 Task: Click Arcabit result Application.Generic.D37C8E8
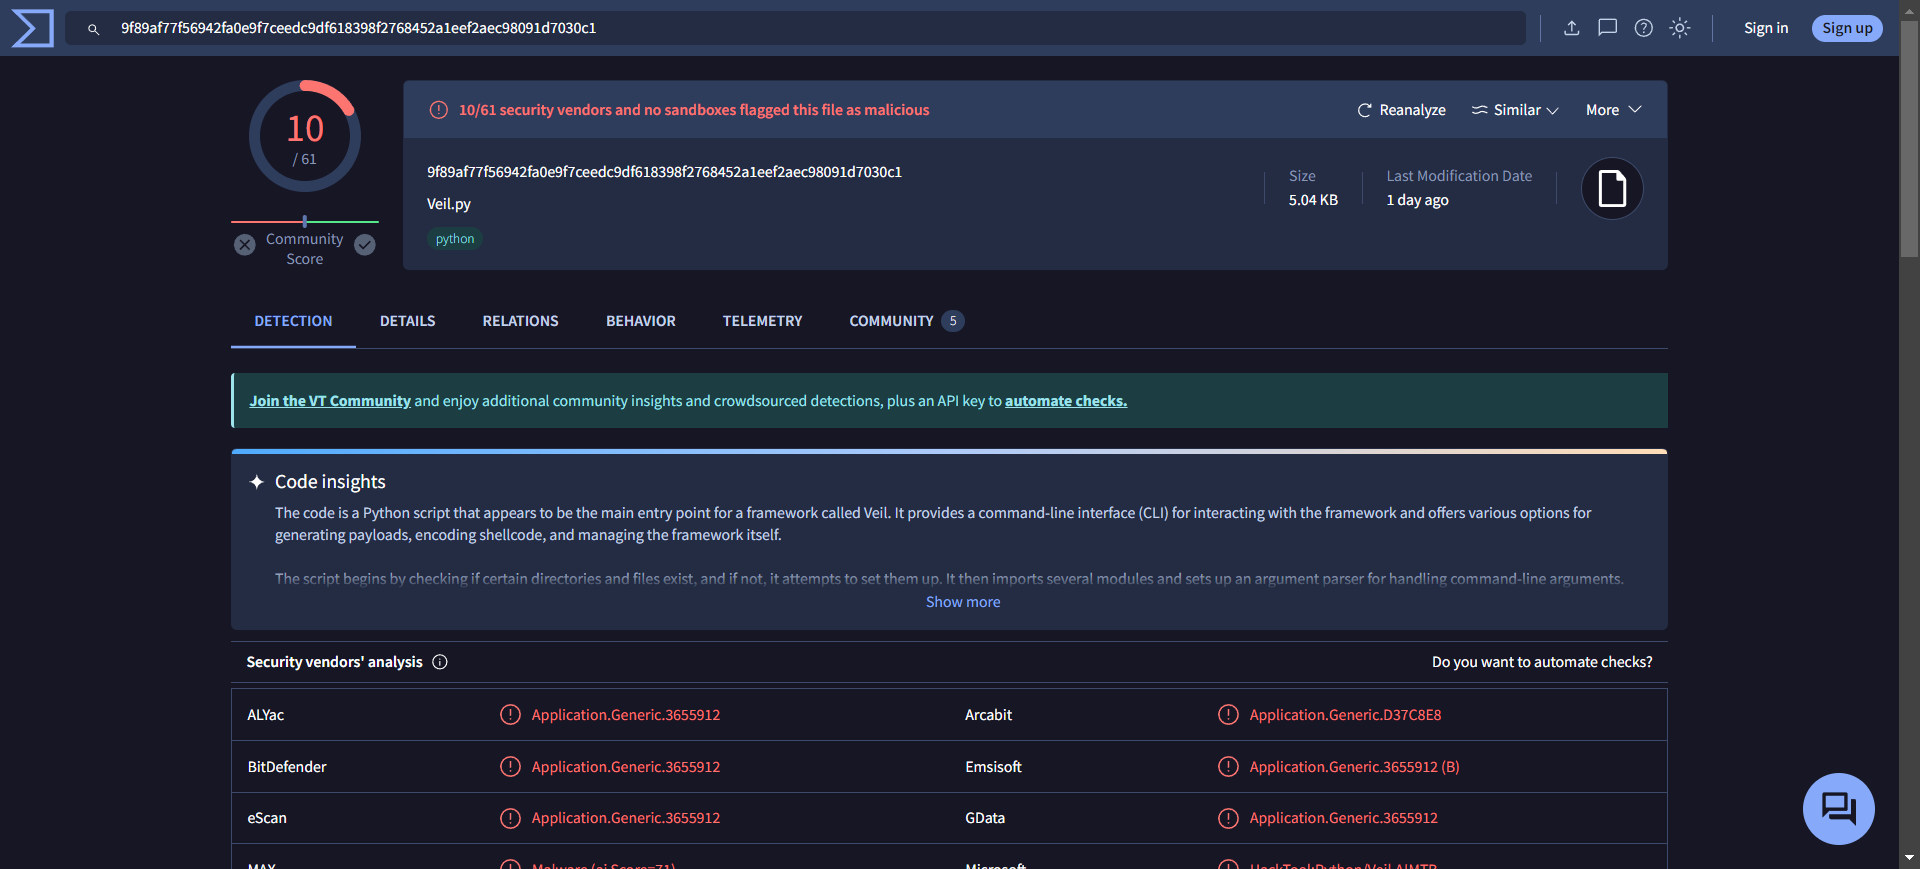tap(1345, 715)
